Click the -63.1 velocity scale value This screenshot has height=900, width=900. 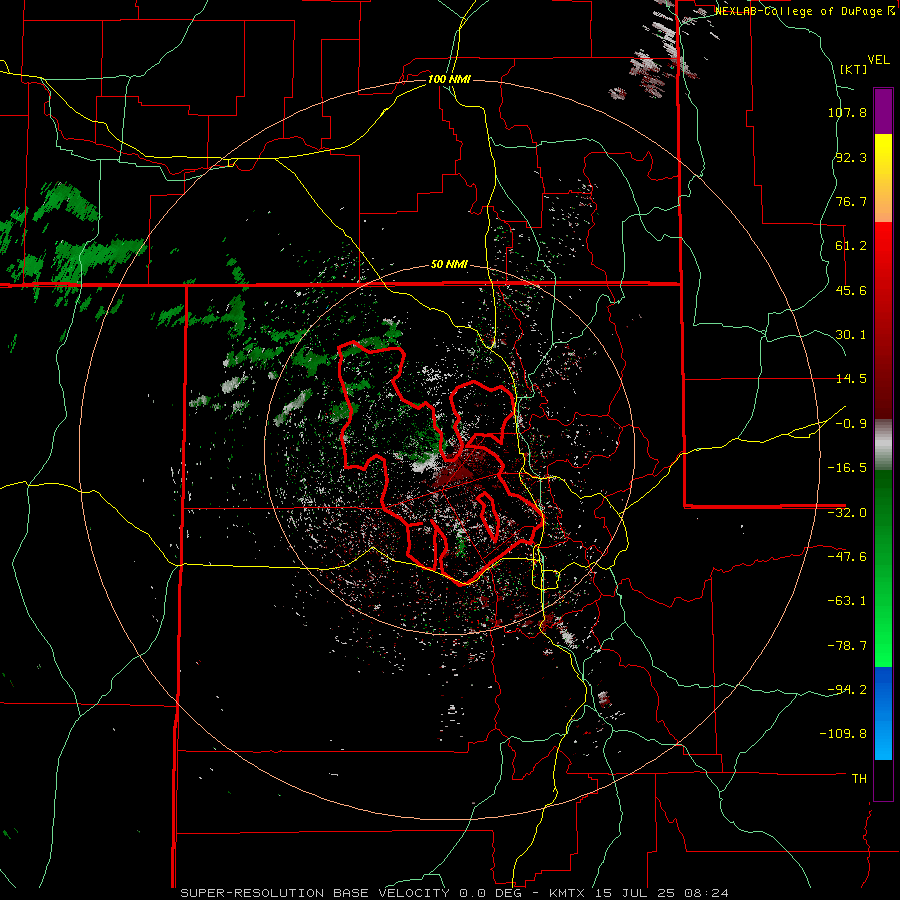tap(847, 601)
